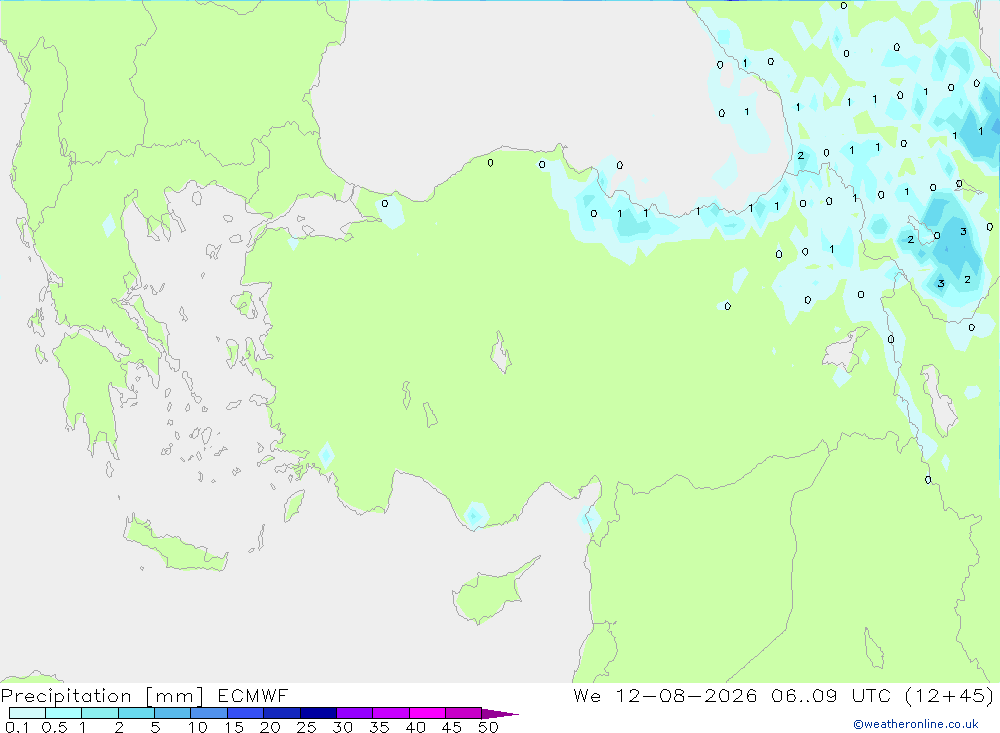Pick the 25–30 mm navy swatch
This screenshot has height=733, width=1000.
tap(318, 713)
